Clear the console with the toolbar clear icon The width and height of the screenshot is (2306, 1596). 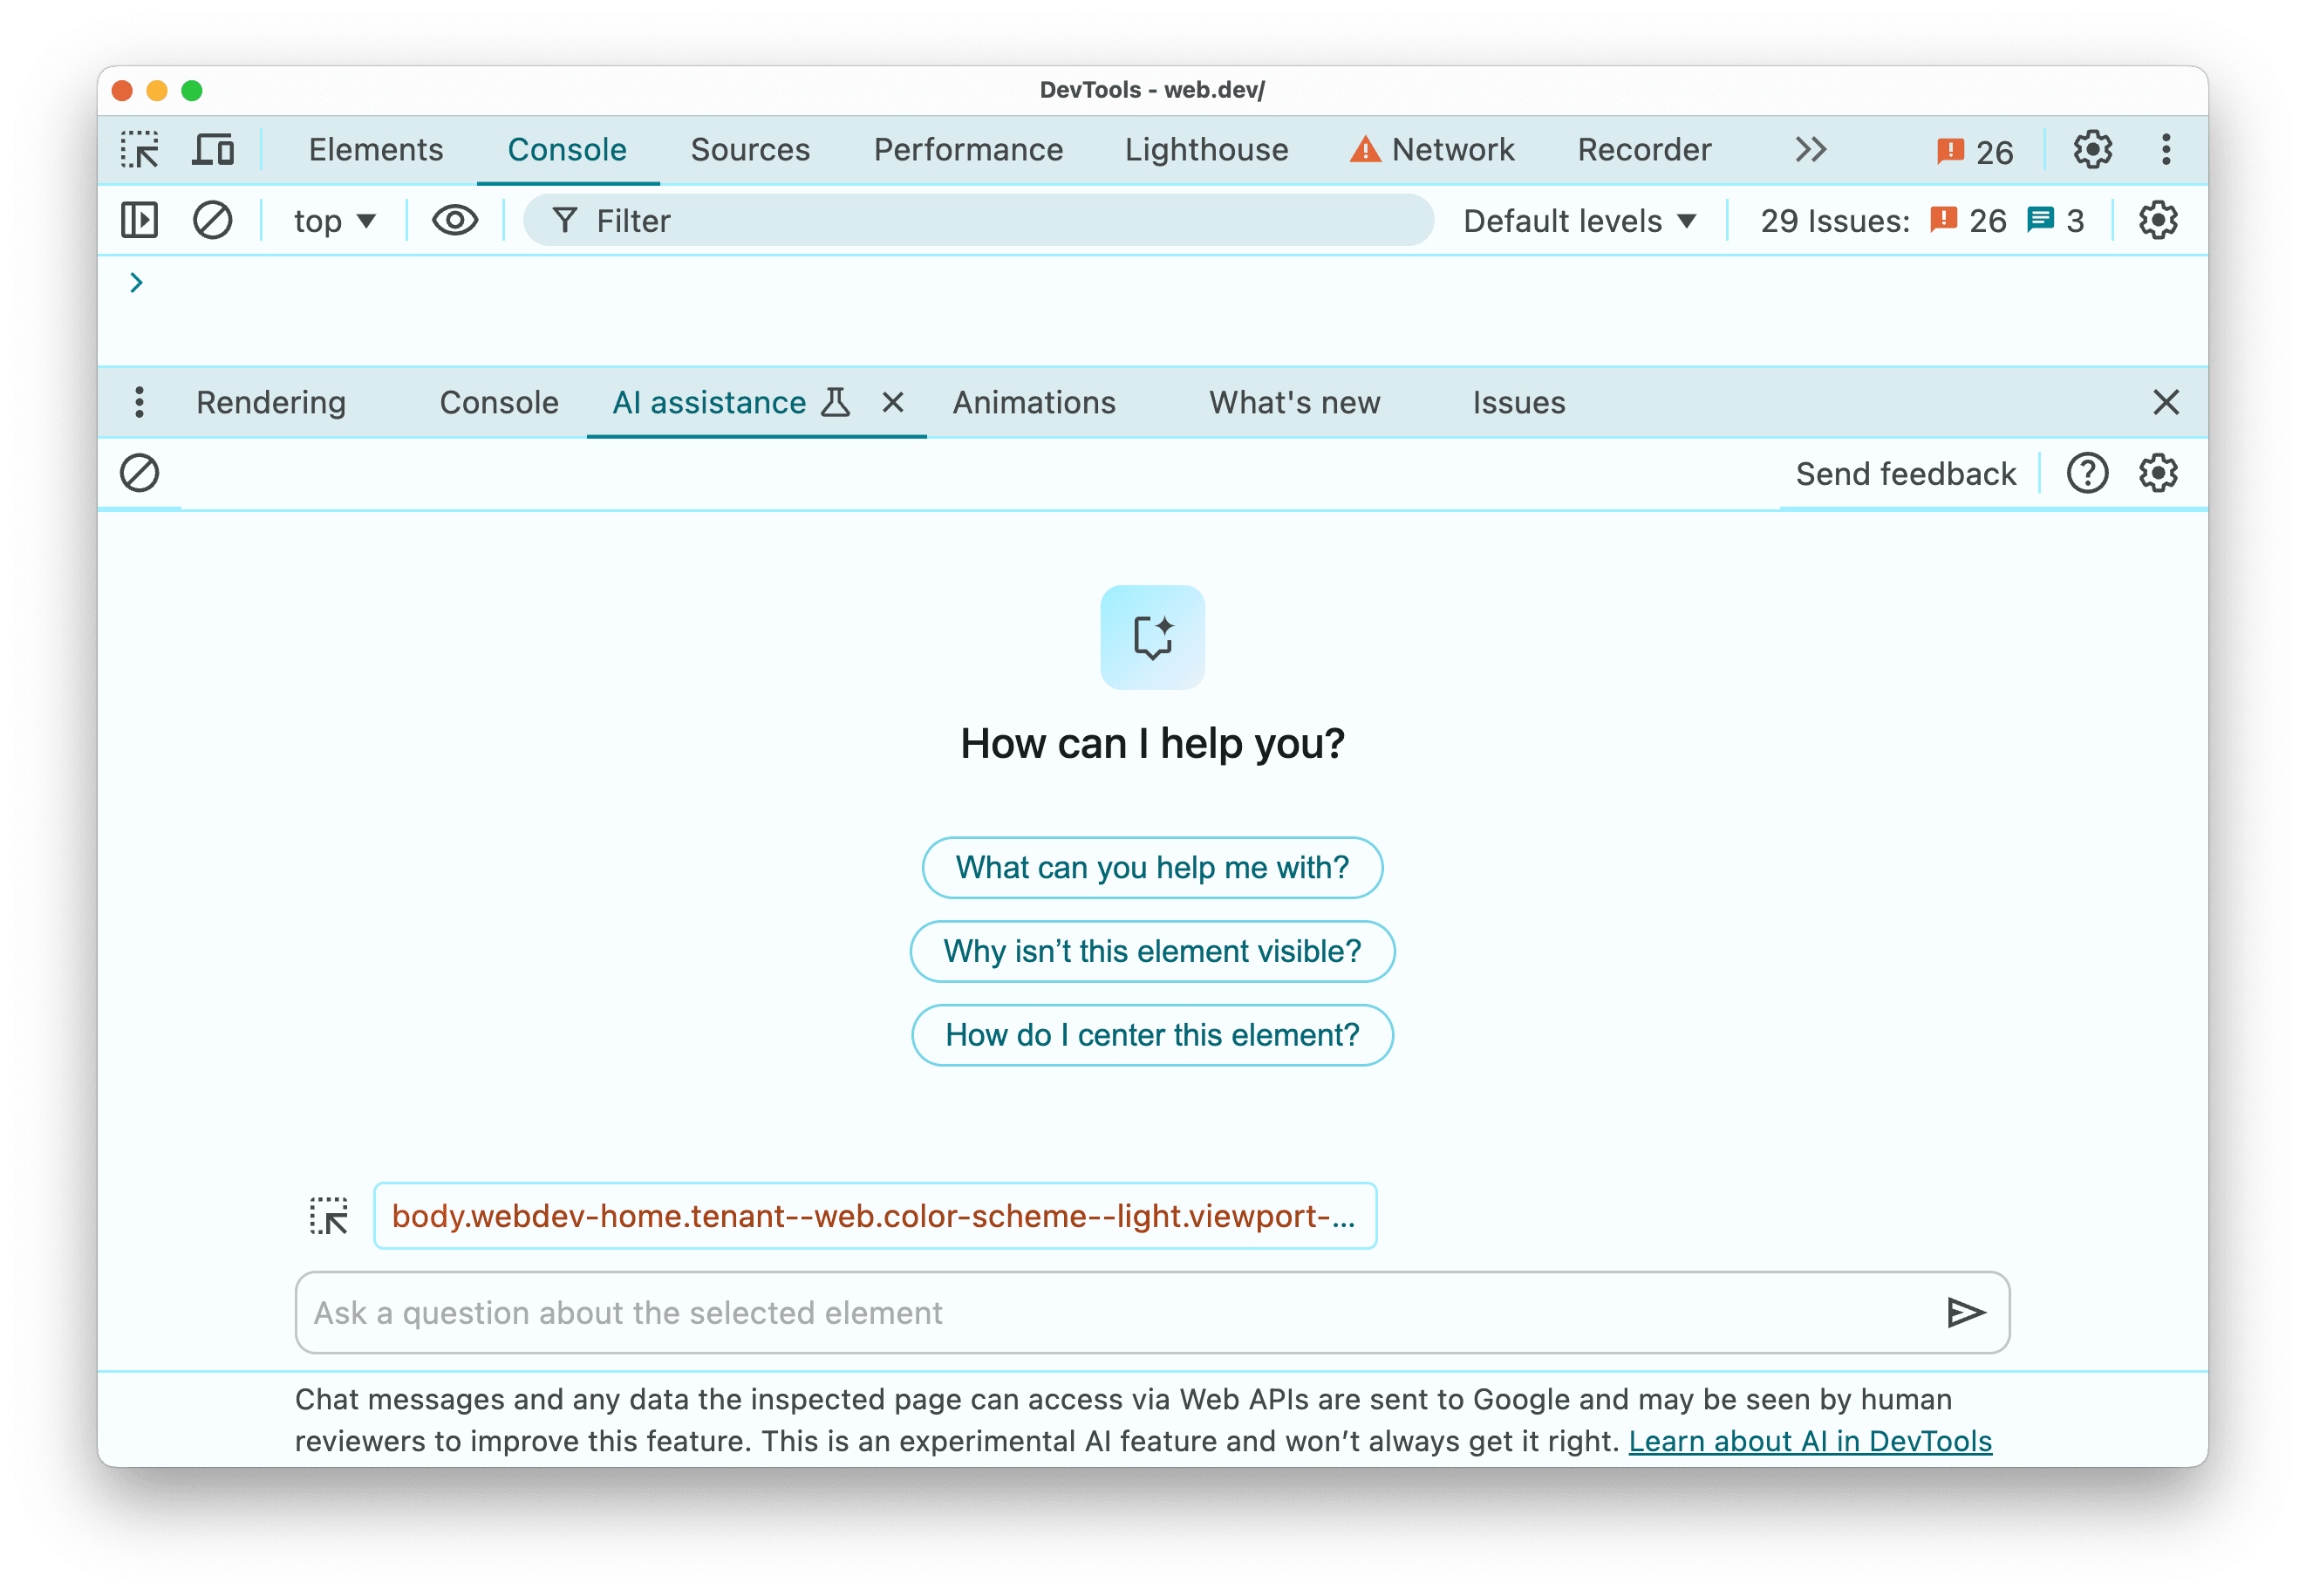[x=212, y=220]
